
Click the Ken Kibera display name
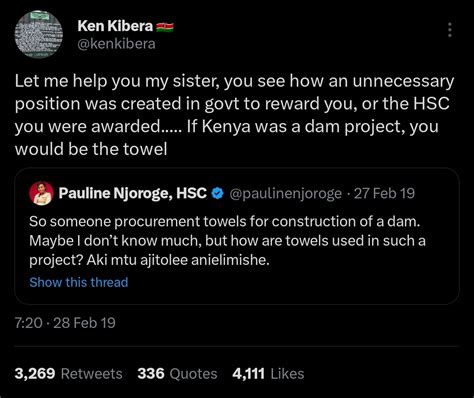pyautogui.click(x=115, y=26)
